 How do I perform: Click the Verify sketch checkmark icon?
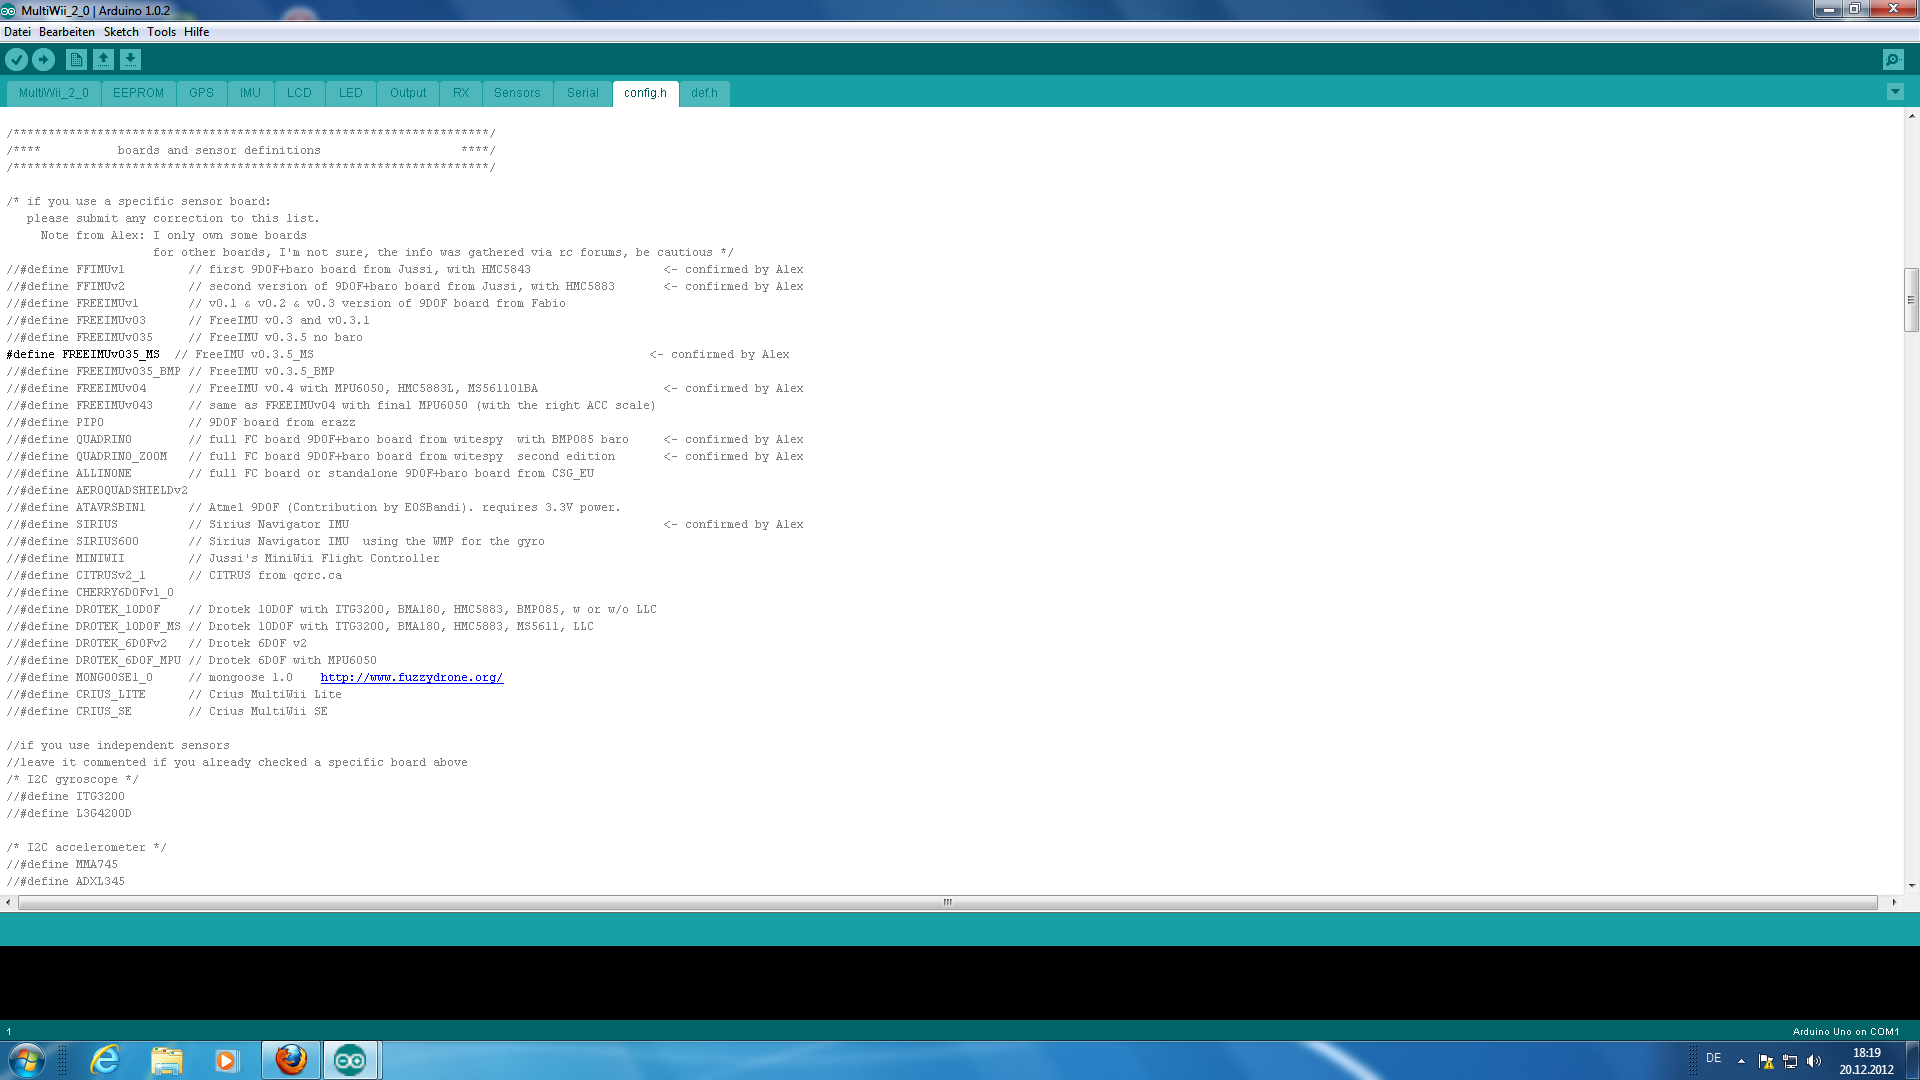(16, 60)
